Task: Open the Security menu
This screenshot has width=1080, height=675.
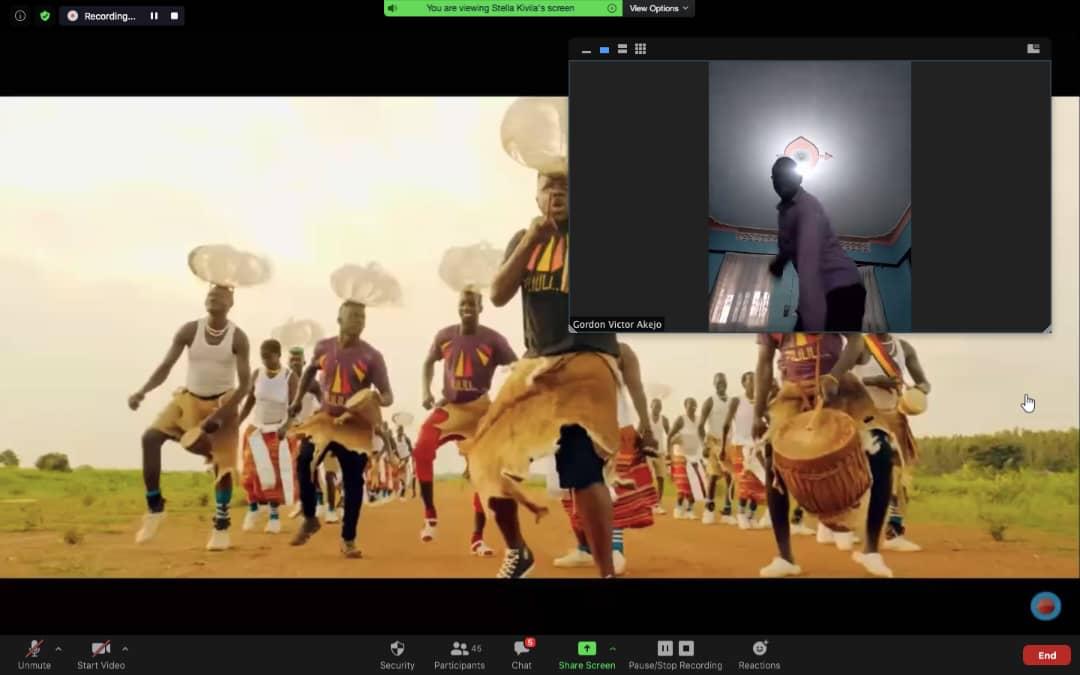Action: (x=397, y=654)
